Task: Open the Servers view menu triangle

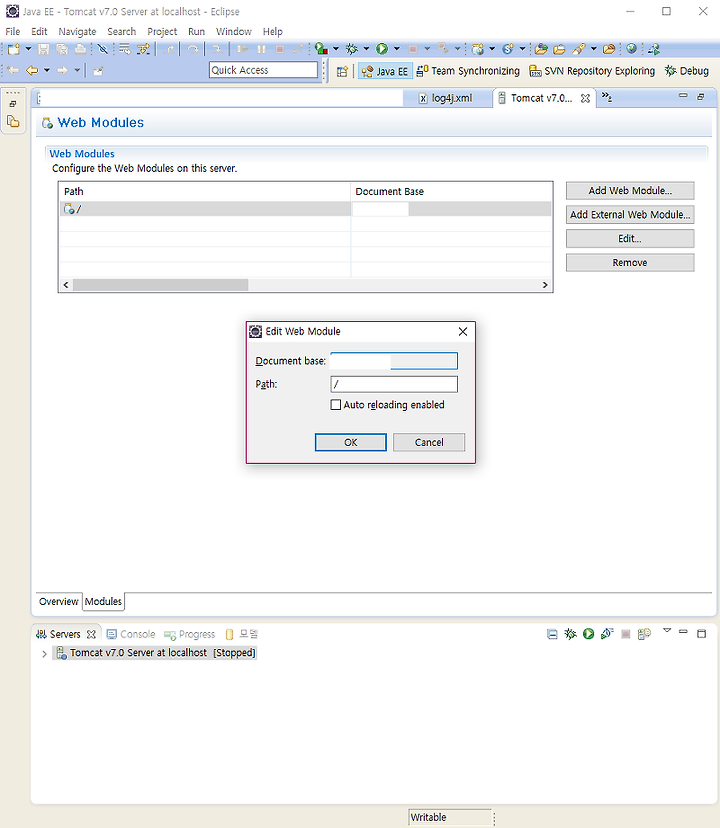Action: click(667, 631)
